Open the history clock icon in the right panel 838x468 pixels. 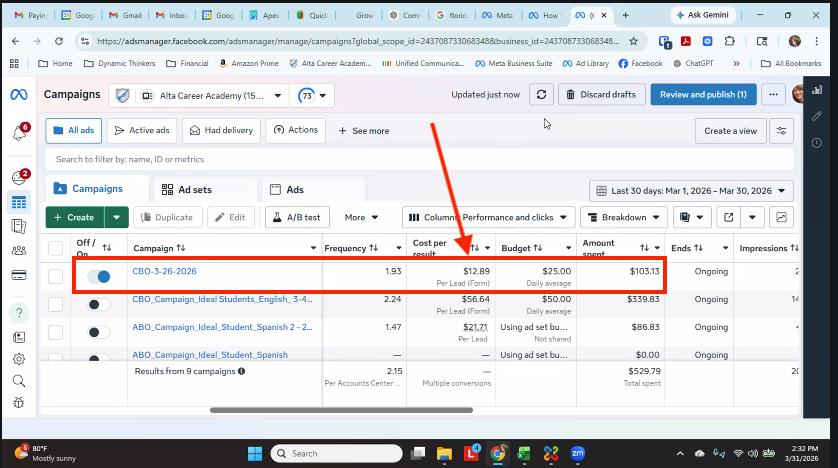coord(817,143)
